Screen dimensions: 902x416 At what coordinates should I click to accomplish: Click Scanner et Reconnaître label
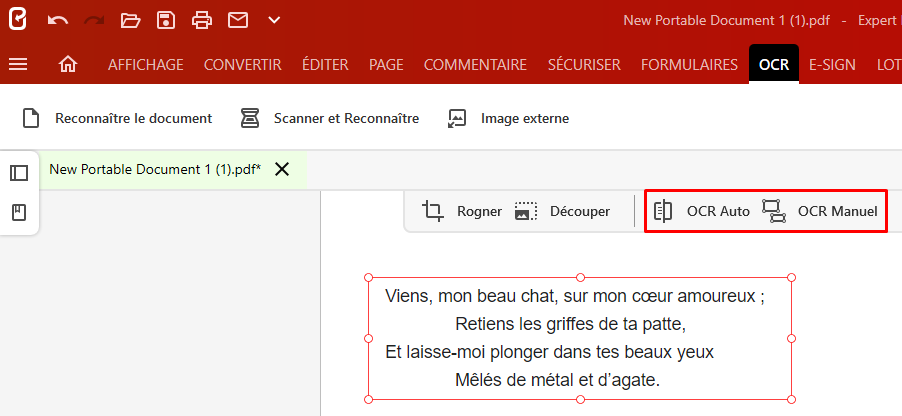tap(346, 119)
